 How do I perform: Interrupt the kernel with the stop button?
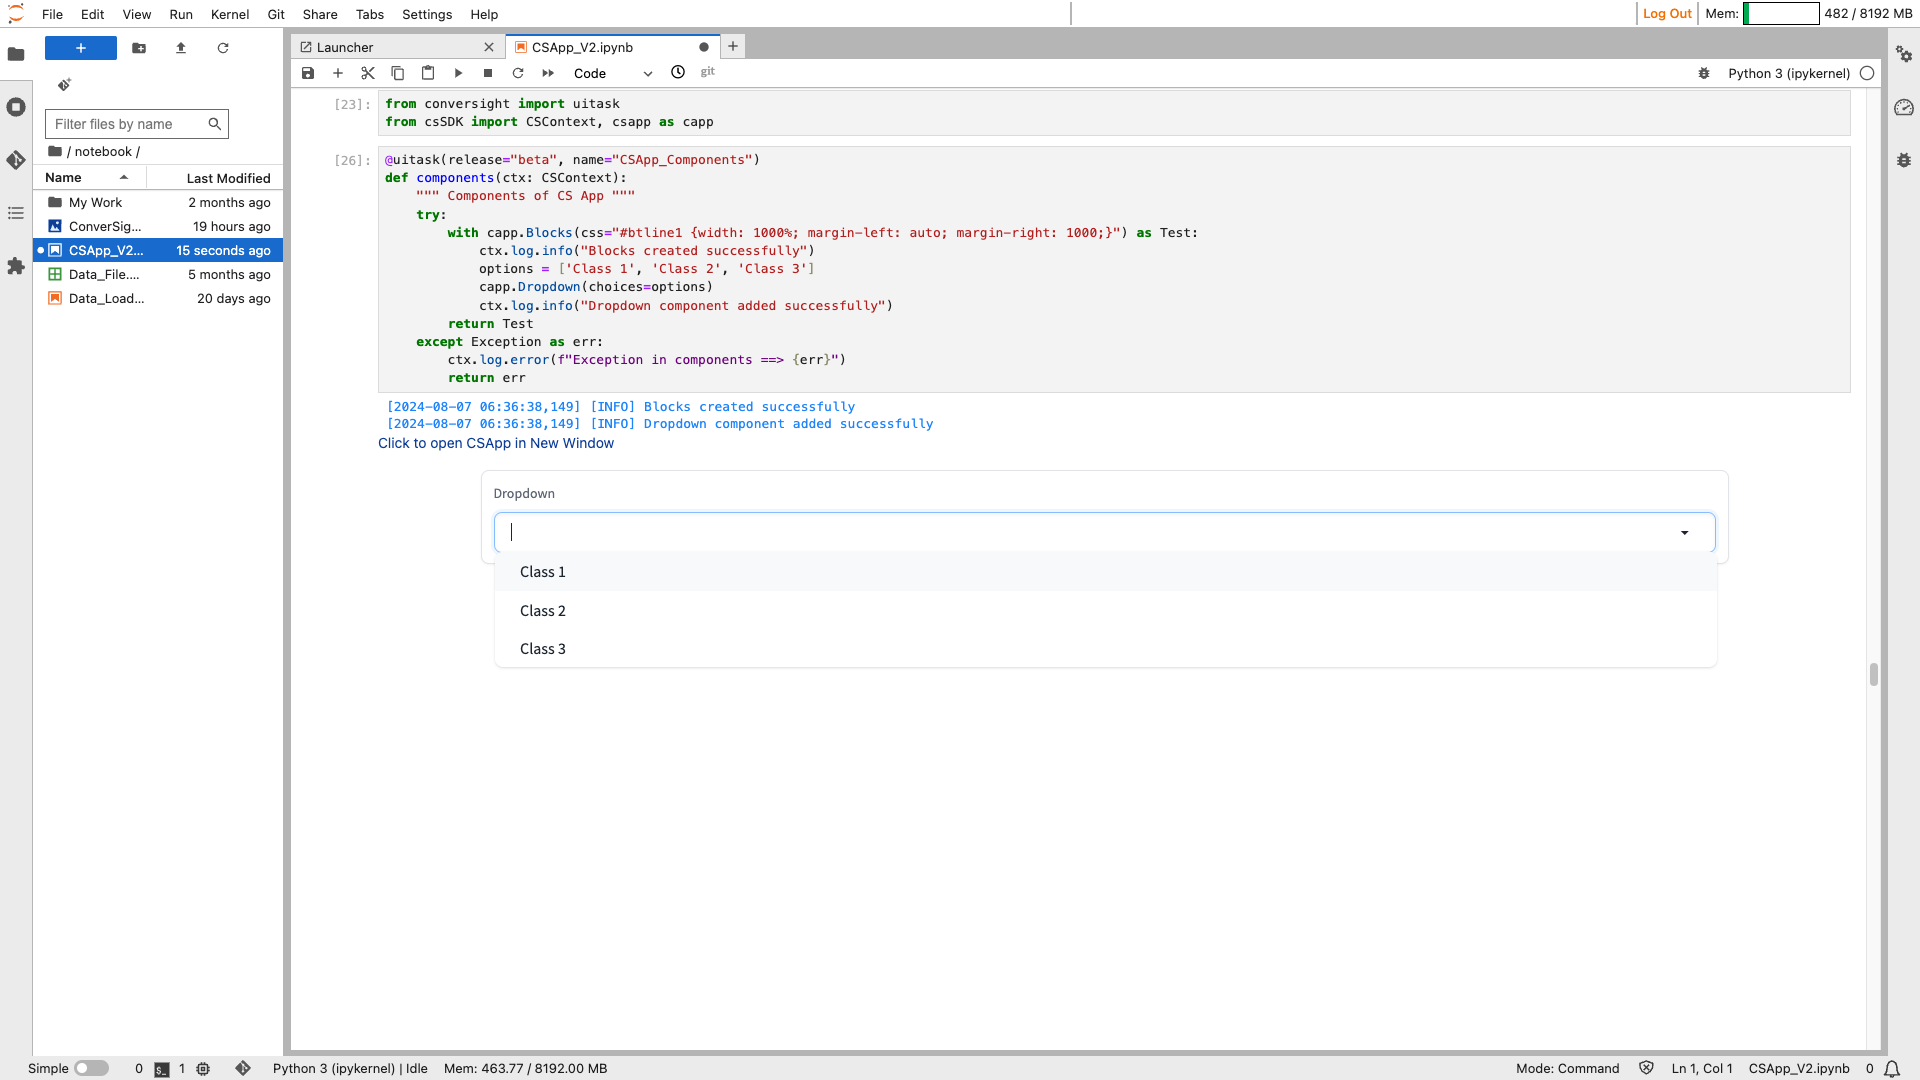(x=488, y=73)
